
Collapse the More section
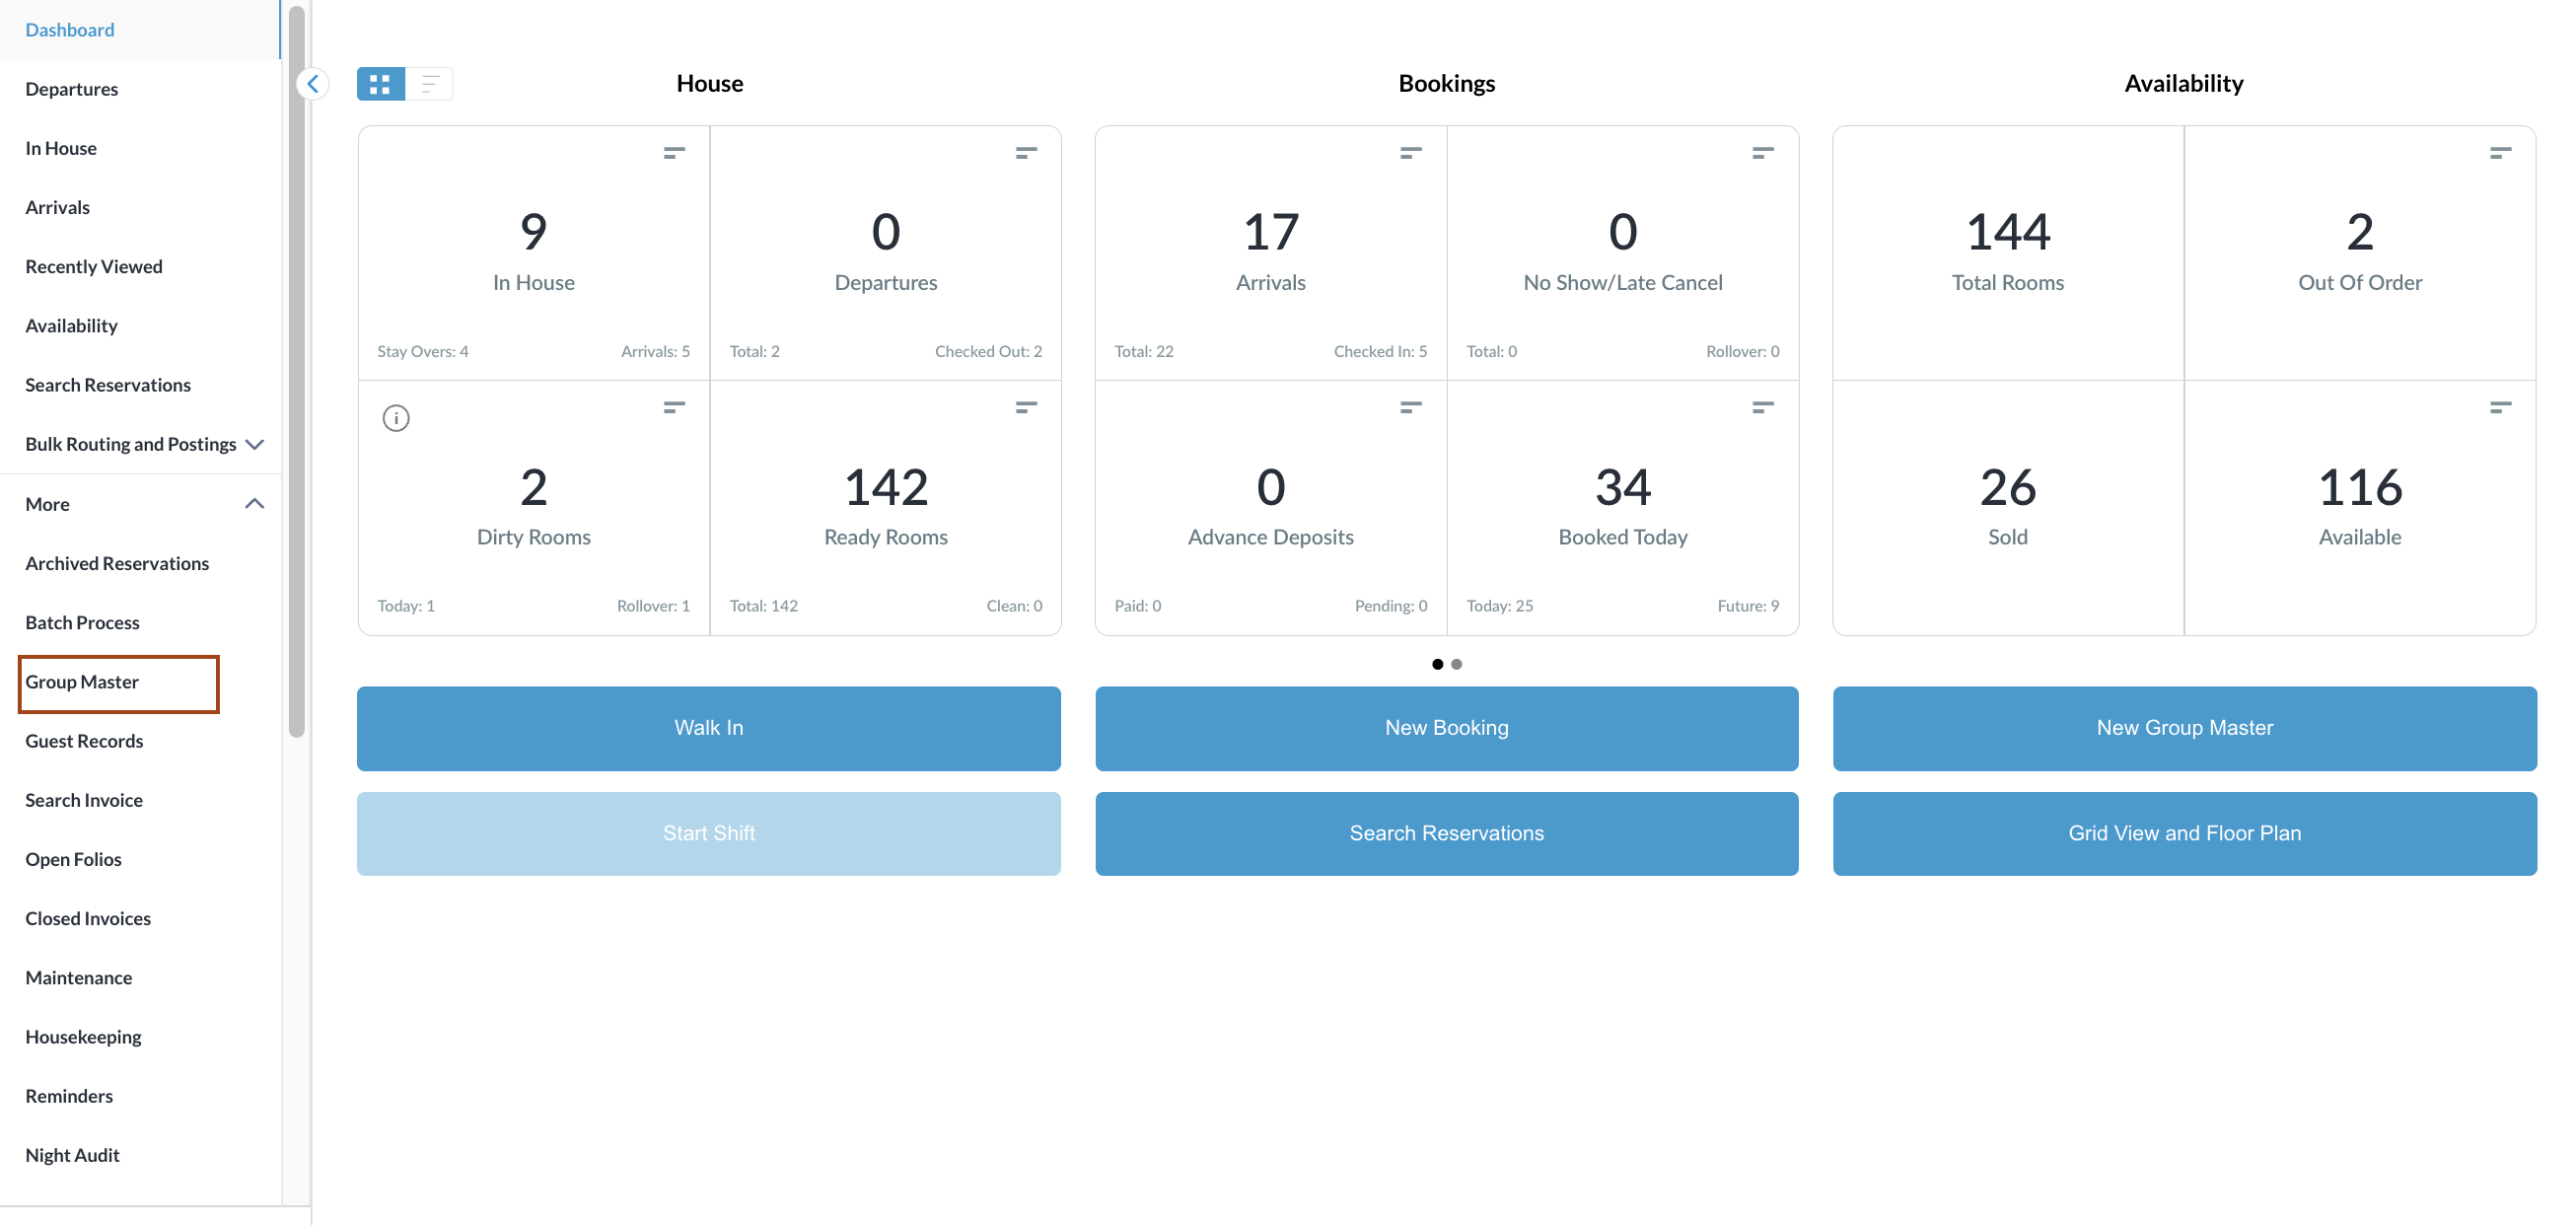[x=255, y=504]
